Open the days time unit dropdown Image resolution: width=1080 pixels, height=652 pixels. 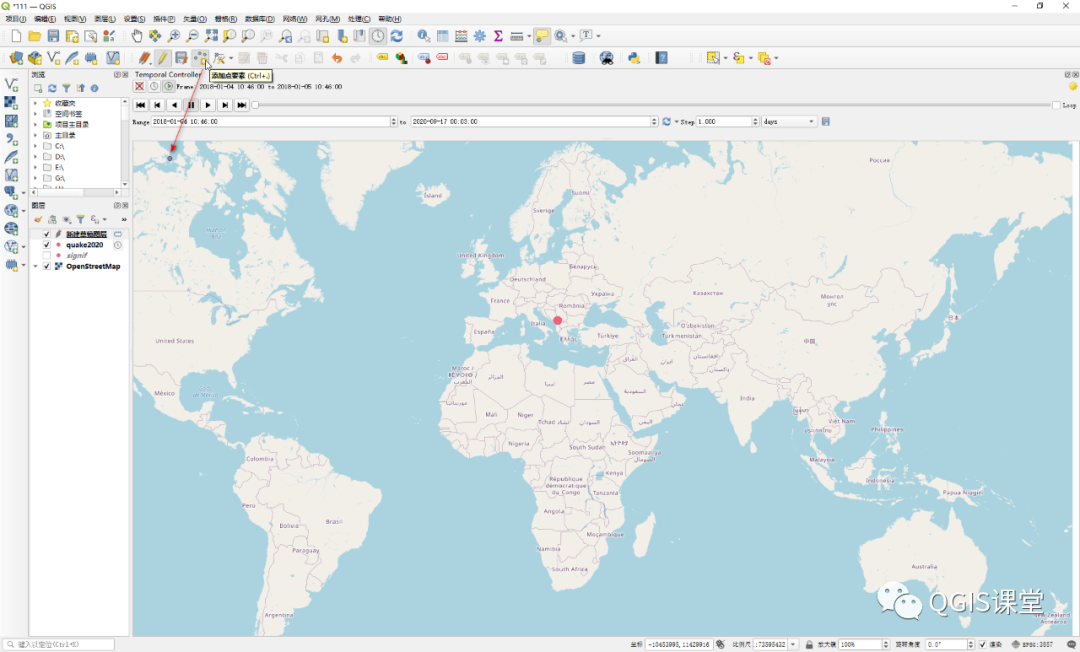click(x=789, y=121)
